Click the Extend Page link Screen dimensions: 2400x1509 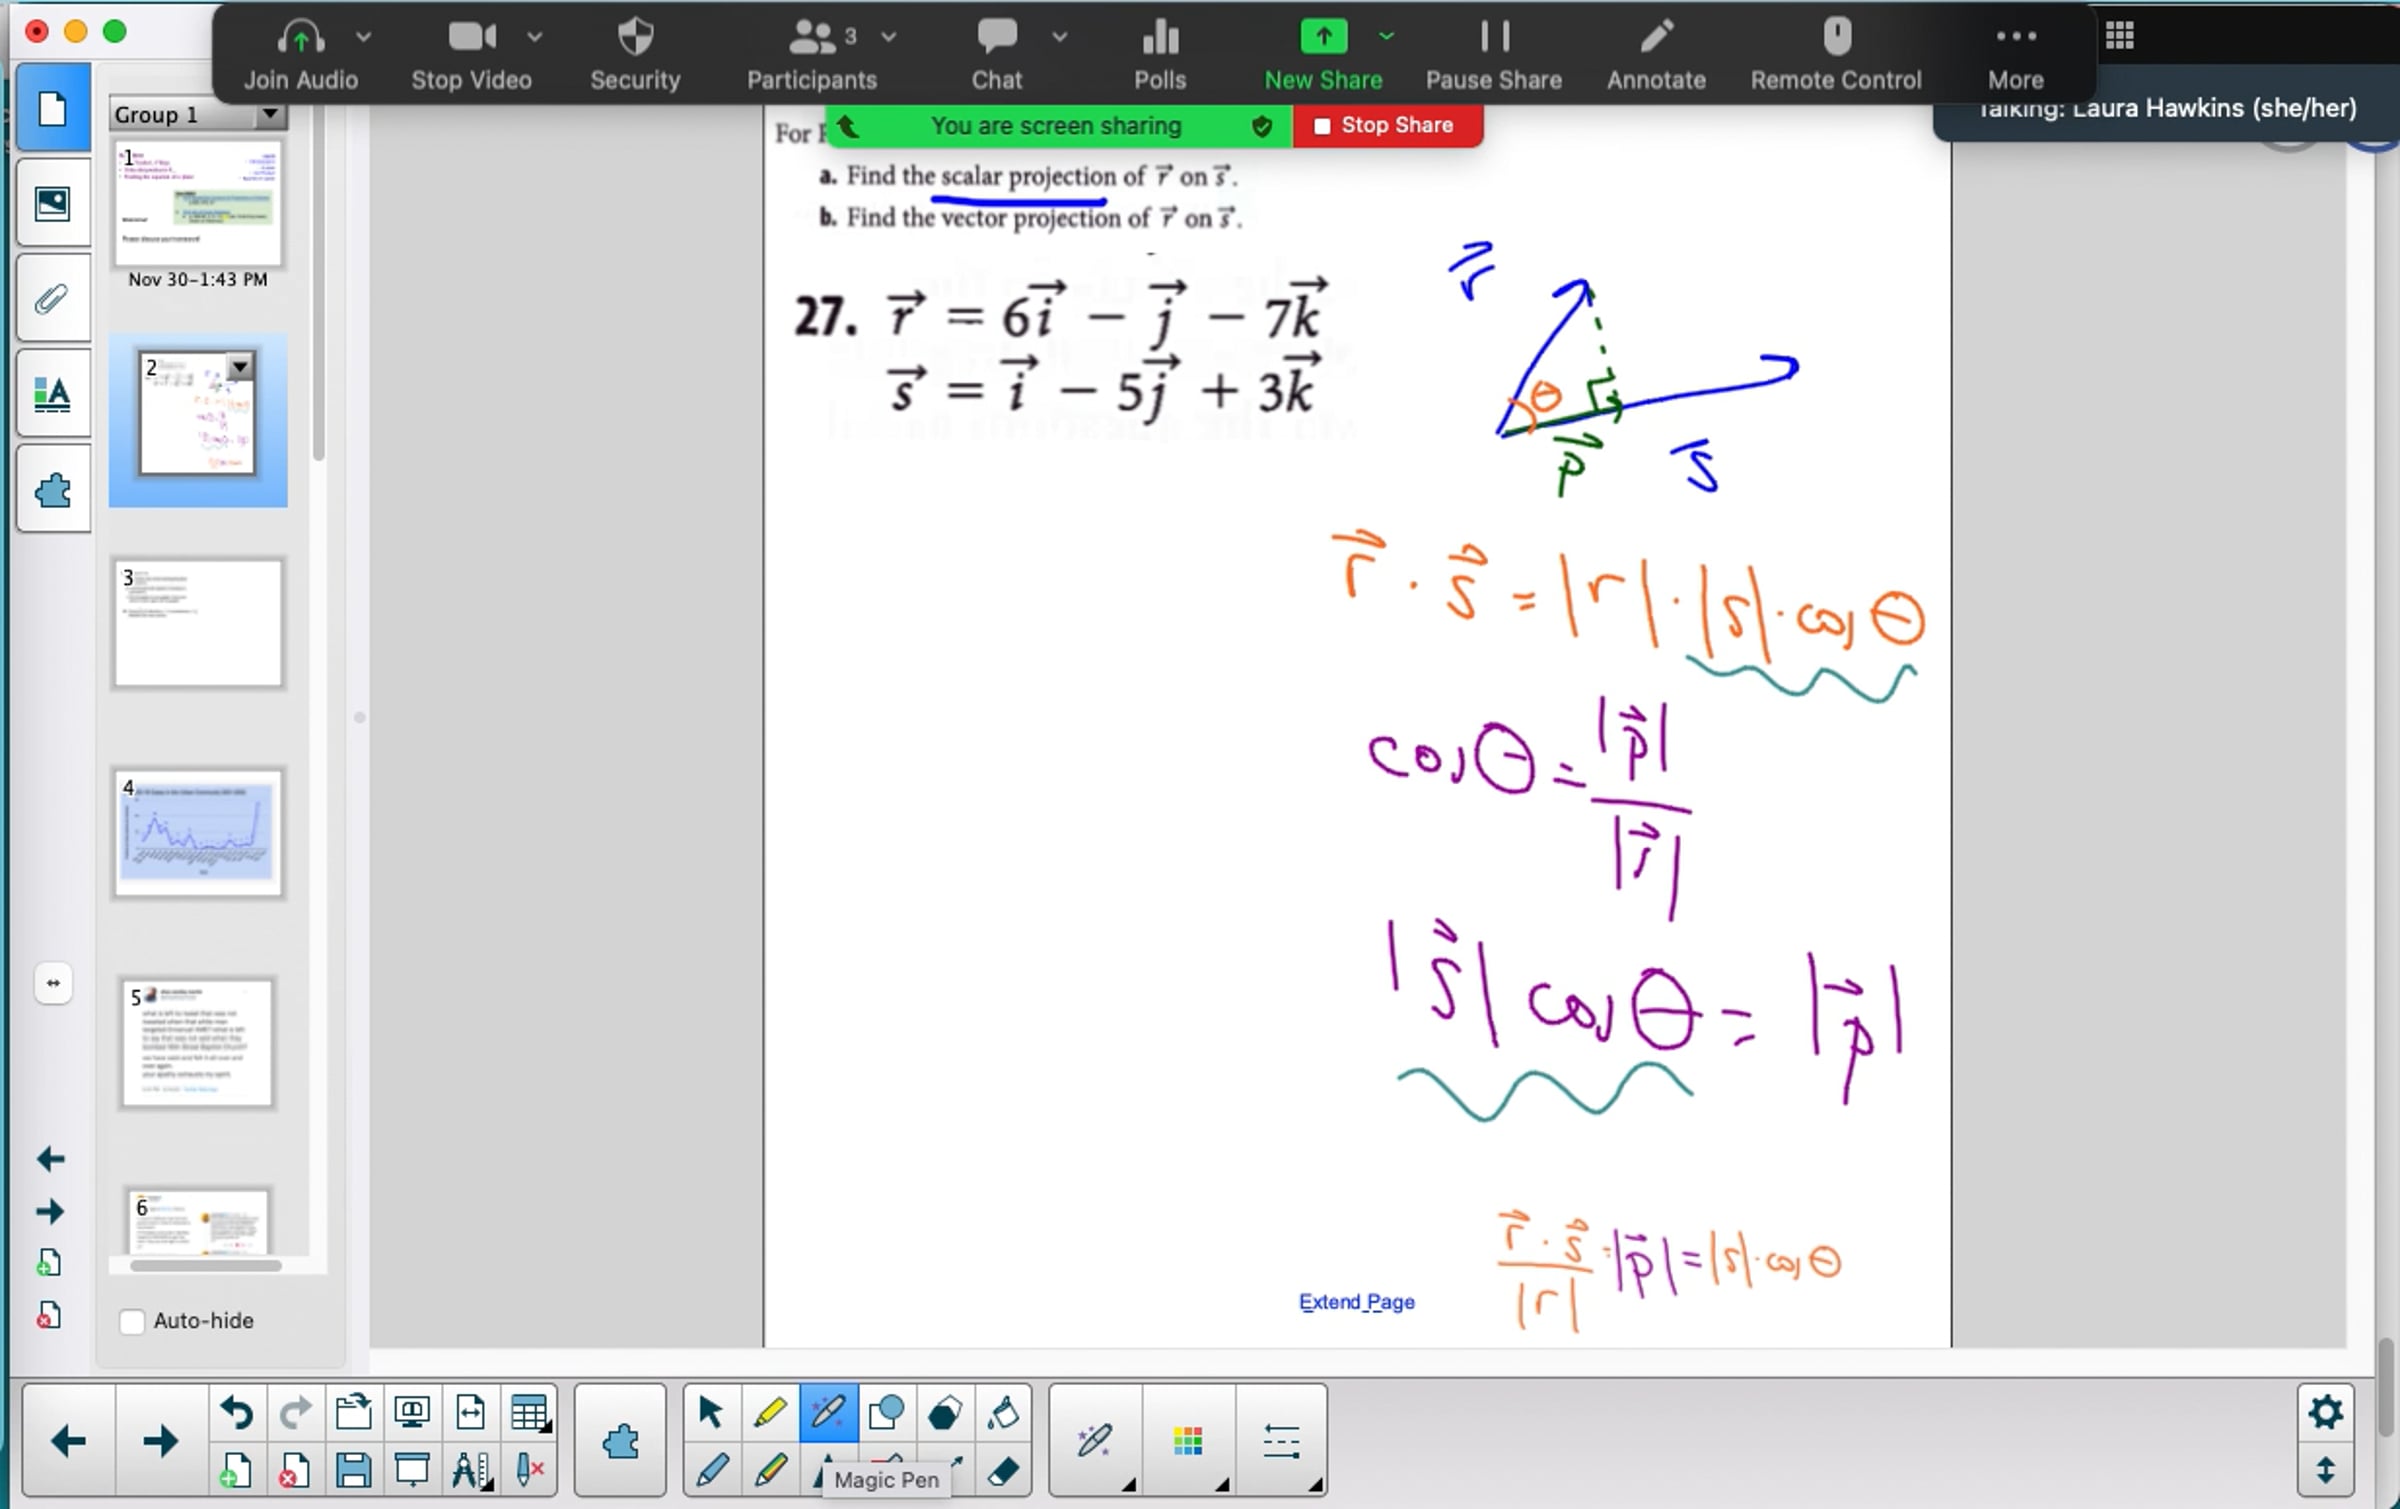coord(1356,1301)
